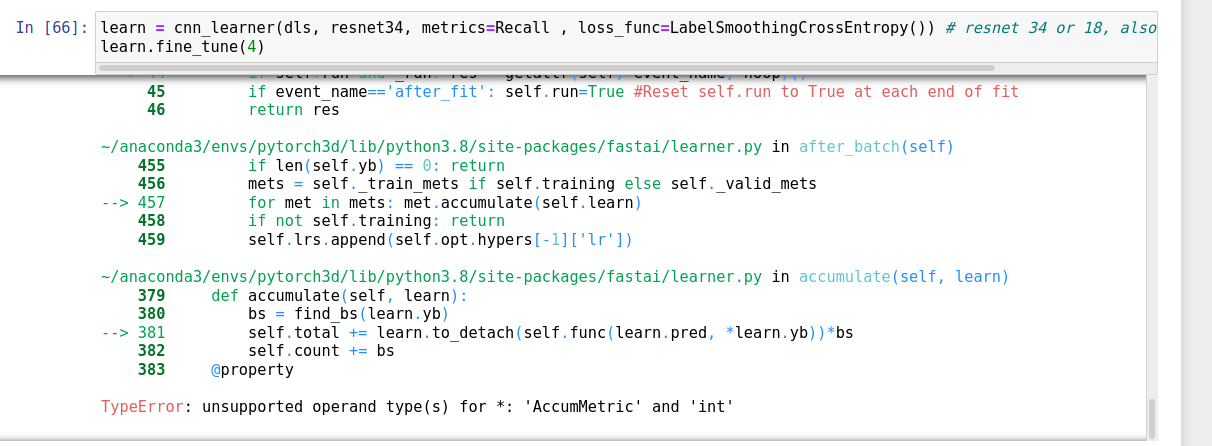
Task: Click the after_batch(self) function name
Action: pos(876,147)
